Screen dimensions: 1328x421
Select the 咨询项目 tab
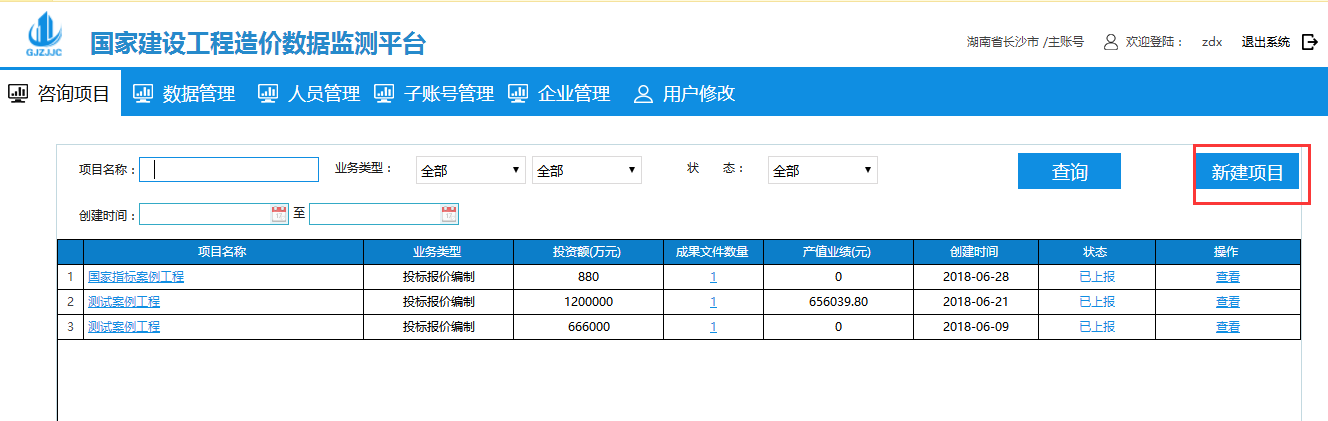tap(60, 94)
